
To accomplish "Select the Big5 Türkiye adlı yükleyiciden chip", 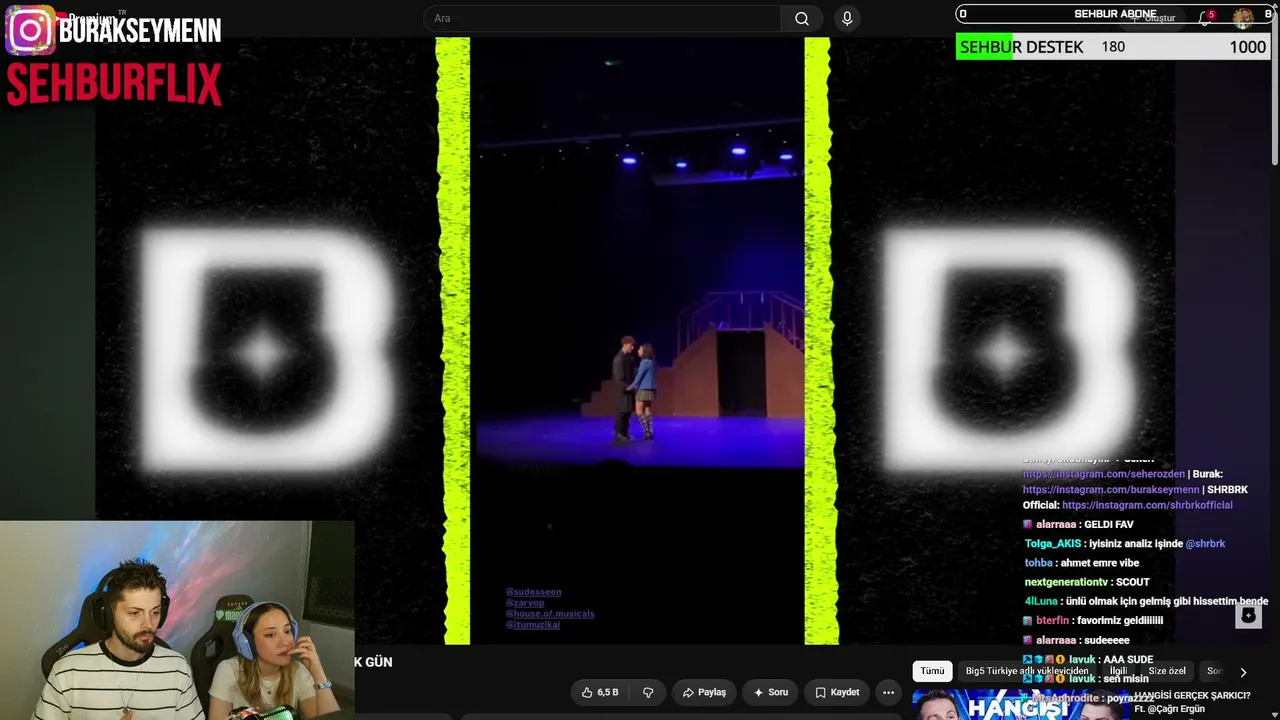I will click(x=1027, y=671).
